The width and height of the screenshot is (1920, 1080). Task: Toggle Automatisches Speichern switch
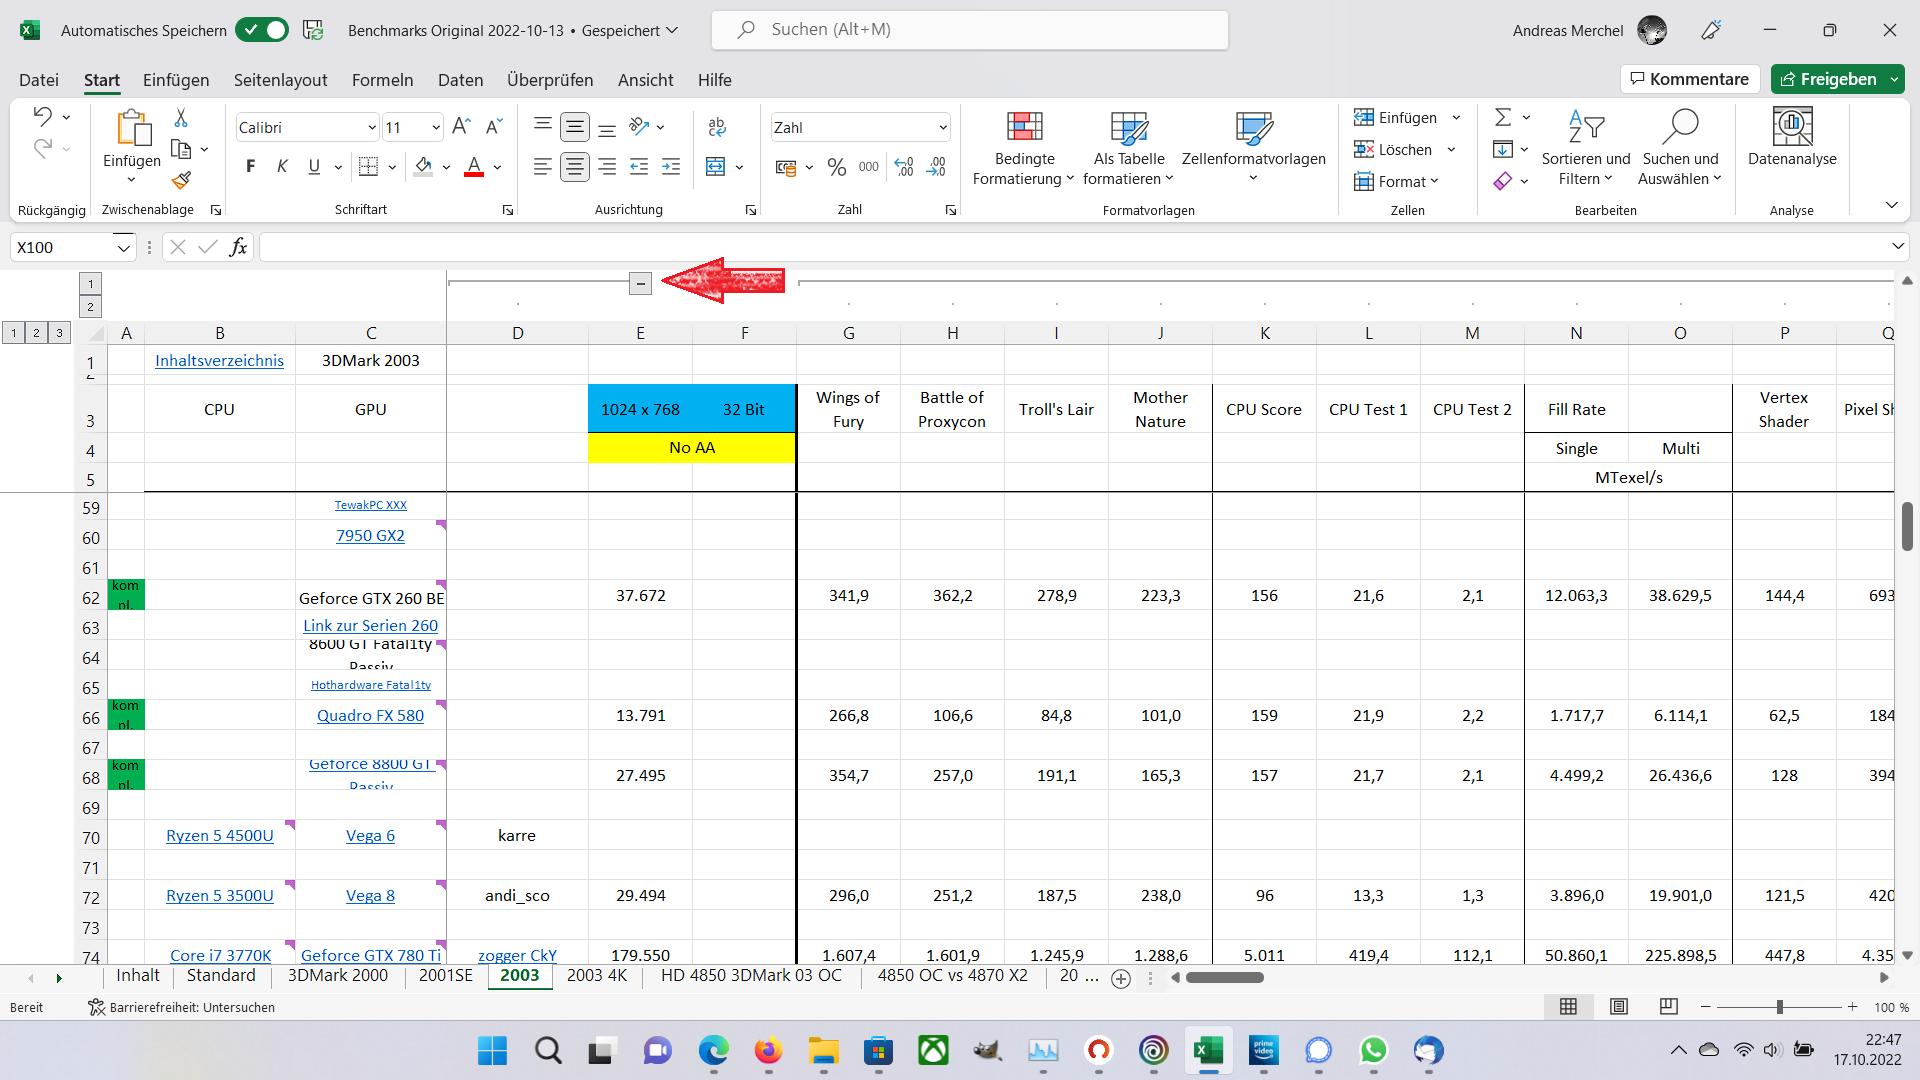262,30
